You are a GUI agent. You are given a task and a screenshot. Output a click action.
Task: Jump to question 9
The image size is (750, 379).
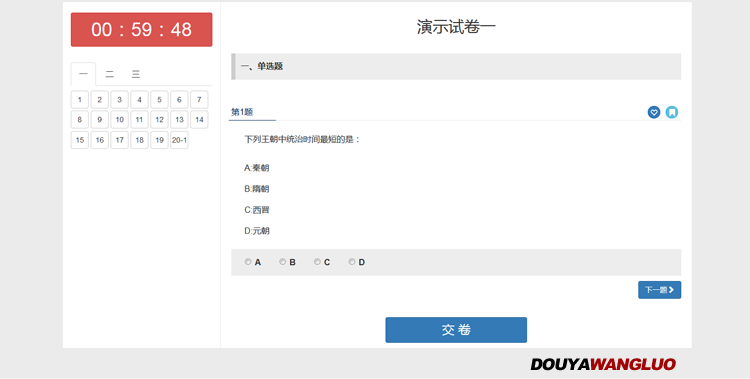99,120
